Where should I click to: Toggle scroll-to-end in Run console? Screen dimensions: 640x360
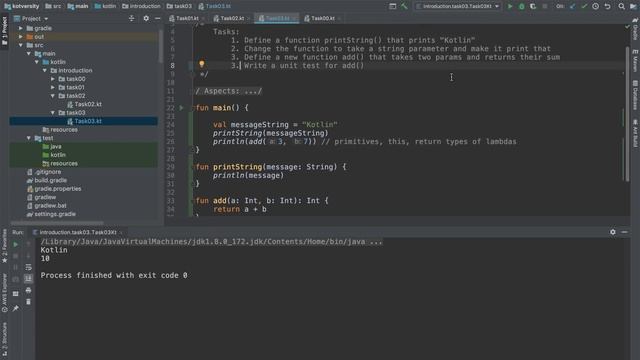(x=28, y=279)
